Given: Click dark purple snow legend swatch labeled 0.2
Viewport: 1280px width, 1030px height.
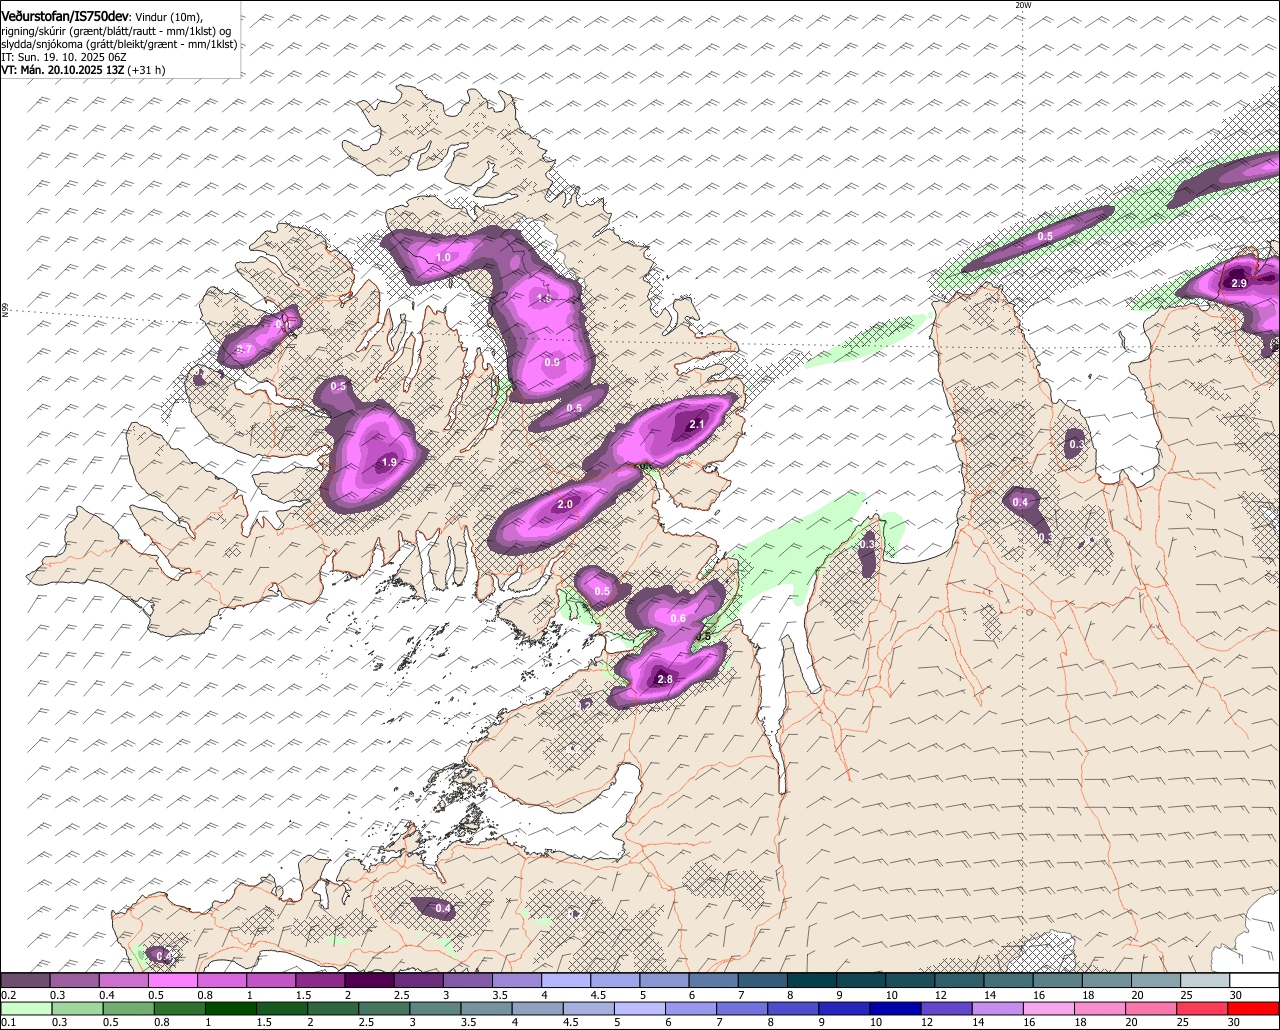Looking at the screenshot, I should point(25,980).
